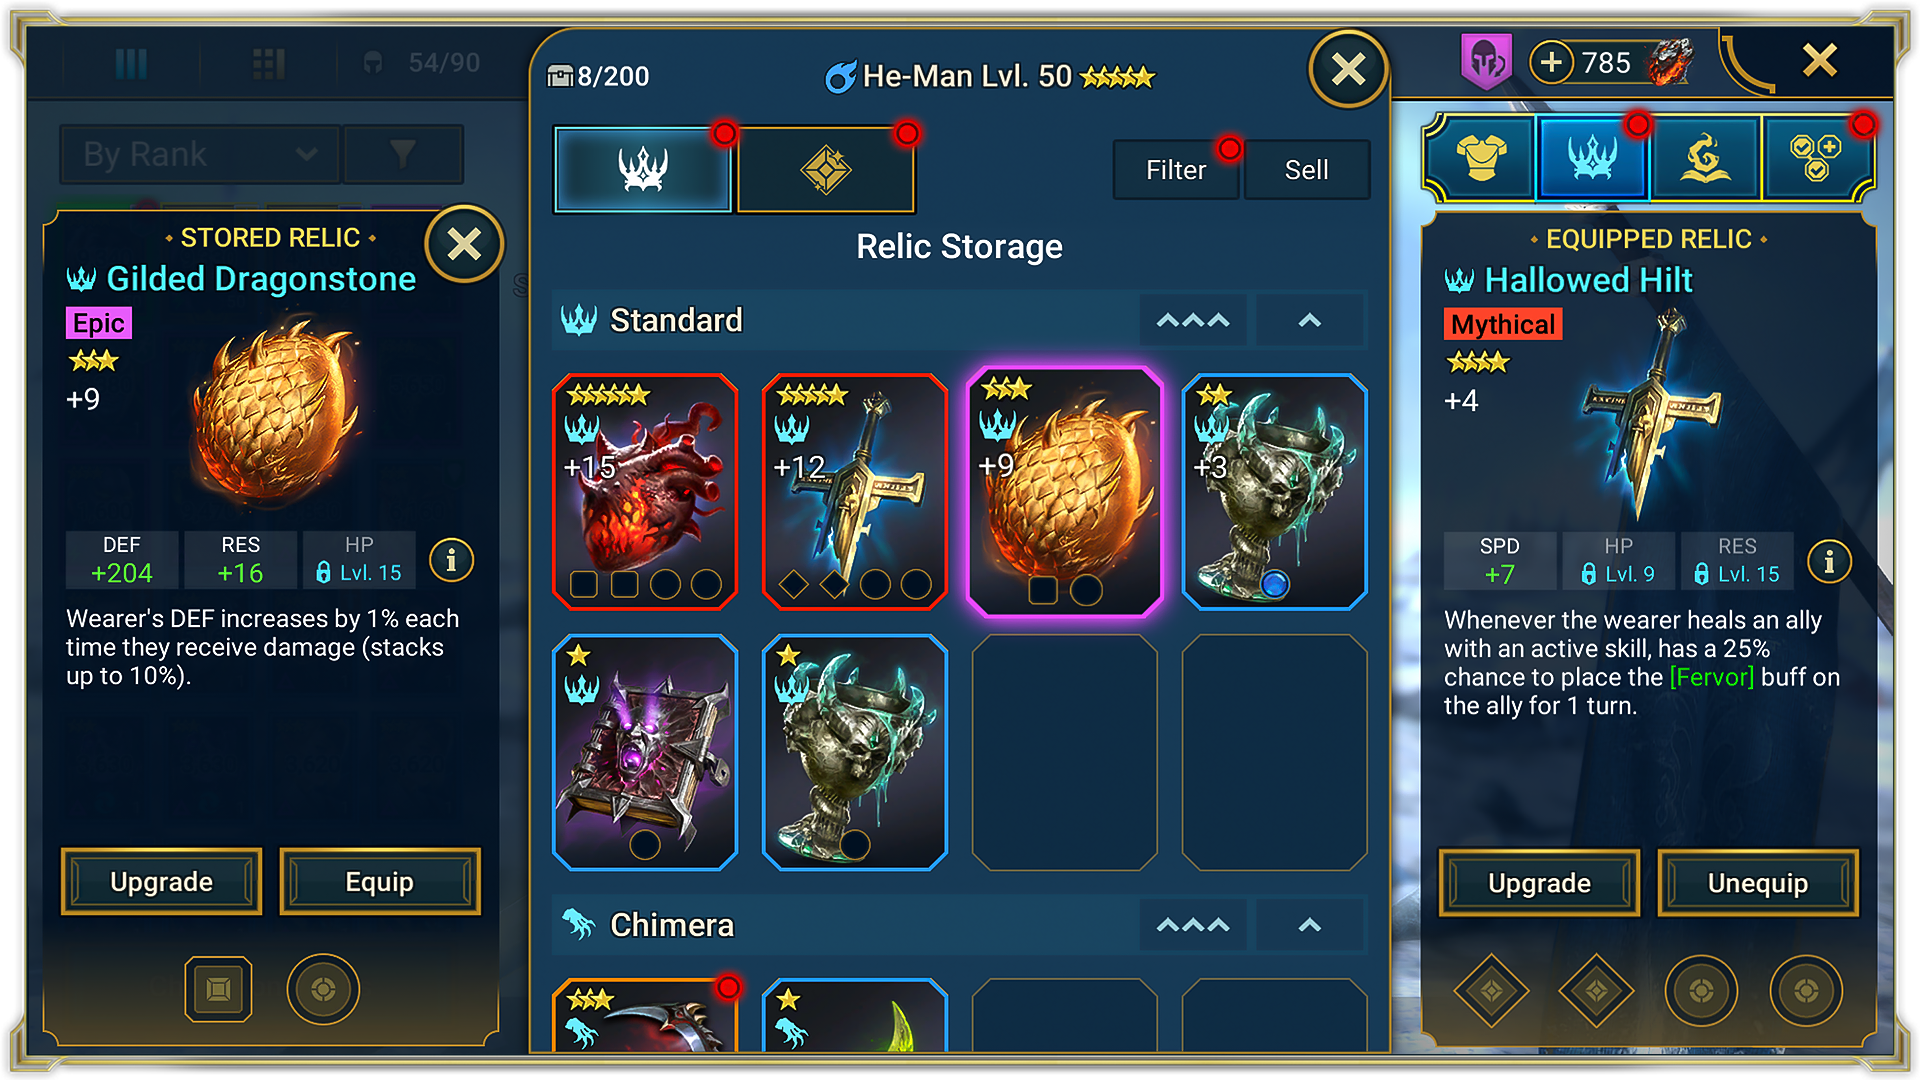Screen dimensions: 1920x1080
Task: Equip the Gilded Dragonstone relic
Action: pyautogui.click(x=380, y=882)
